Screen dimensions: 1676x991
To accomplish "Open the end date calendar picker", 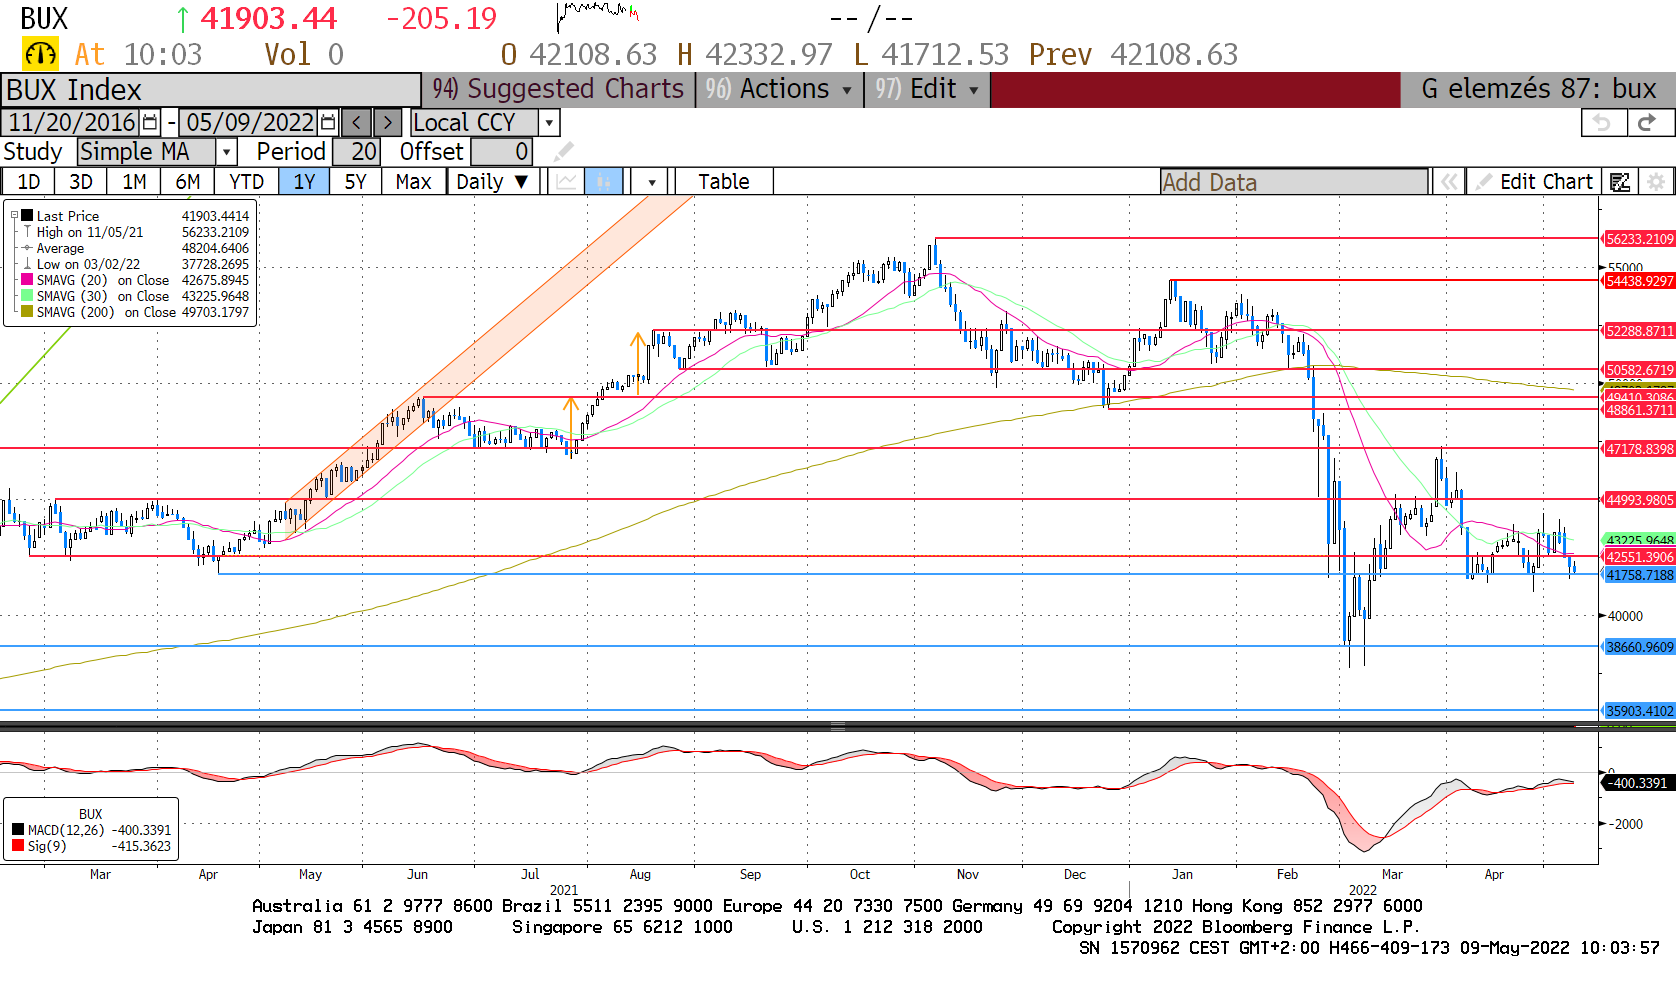I will 328,123.
